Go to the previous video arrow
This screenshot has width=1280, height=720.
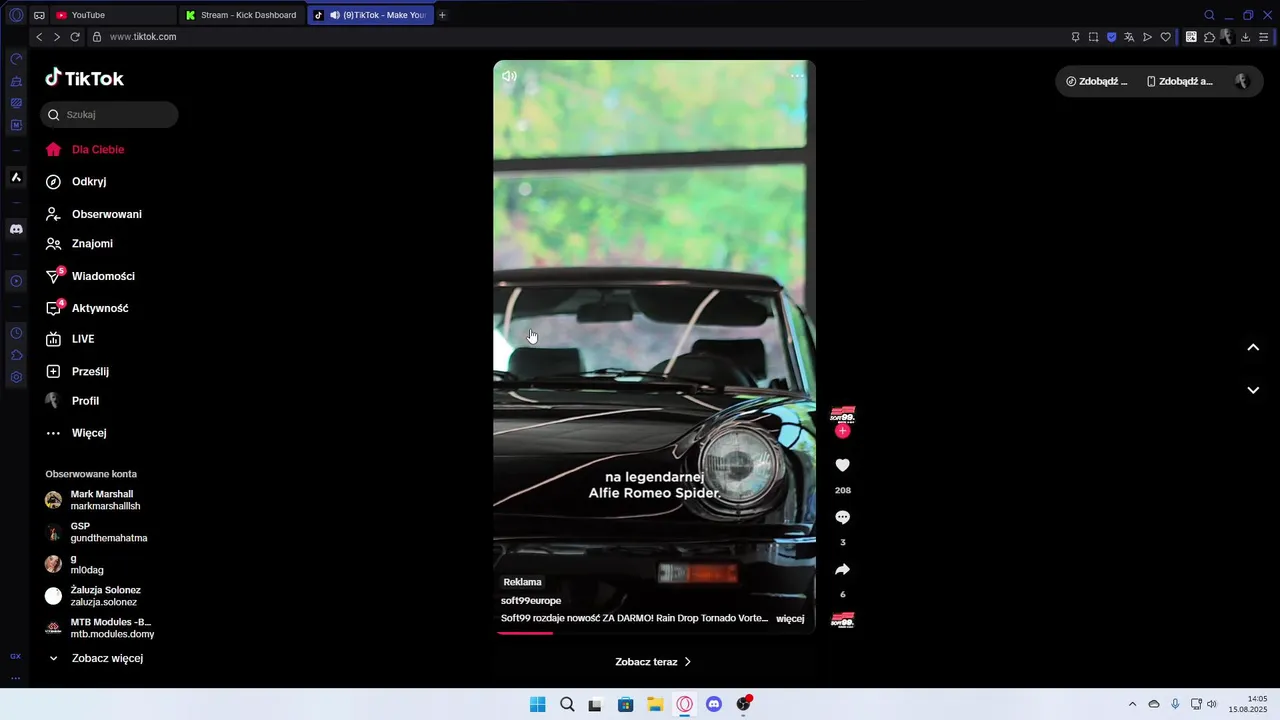pos(1253,348)
